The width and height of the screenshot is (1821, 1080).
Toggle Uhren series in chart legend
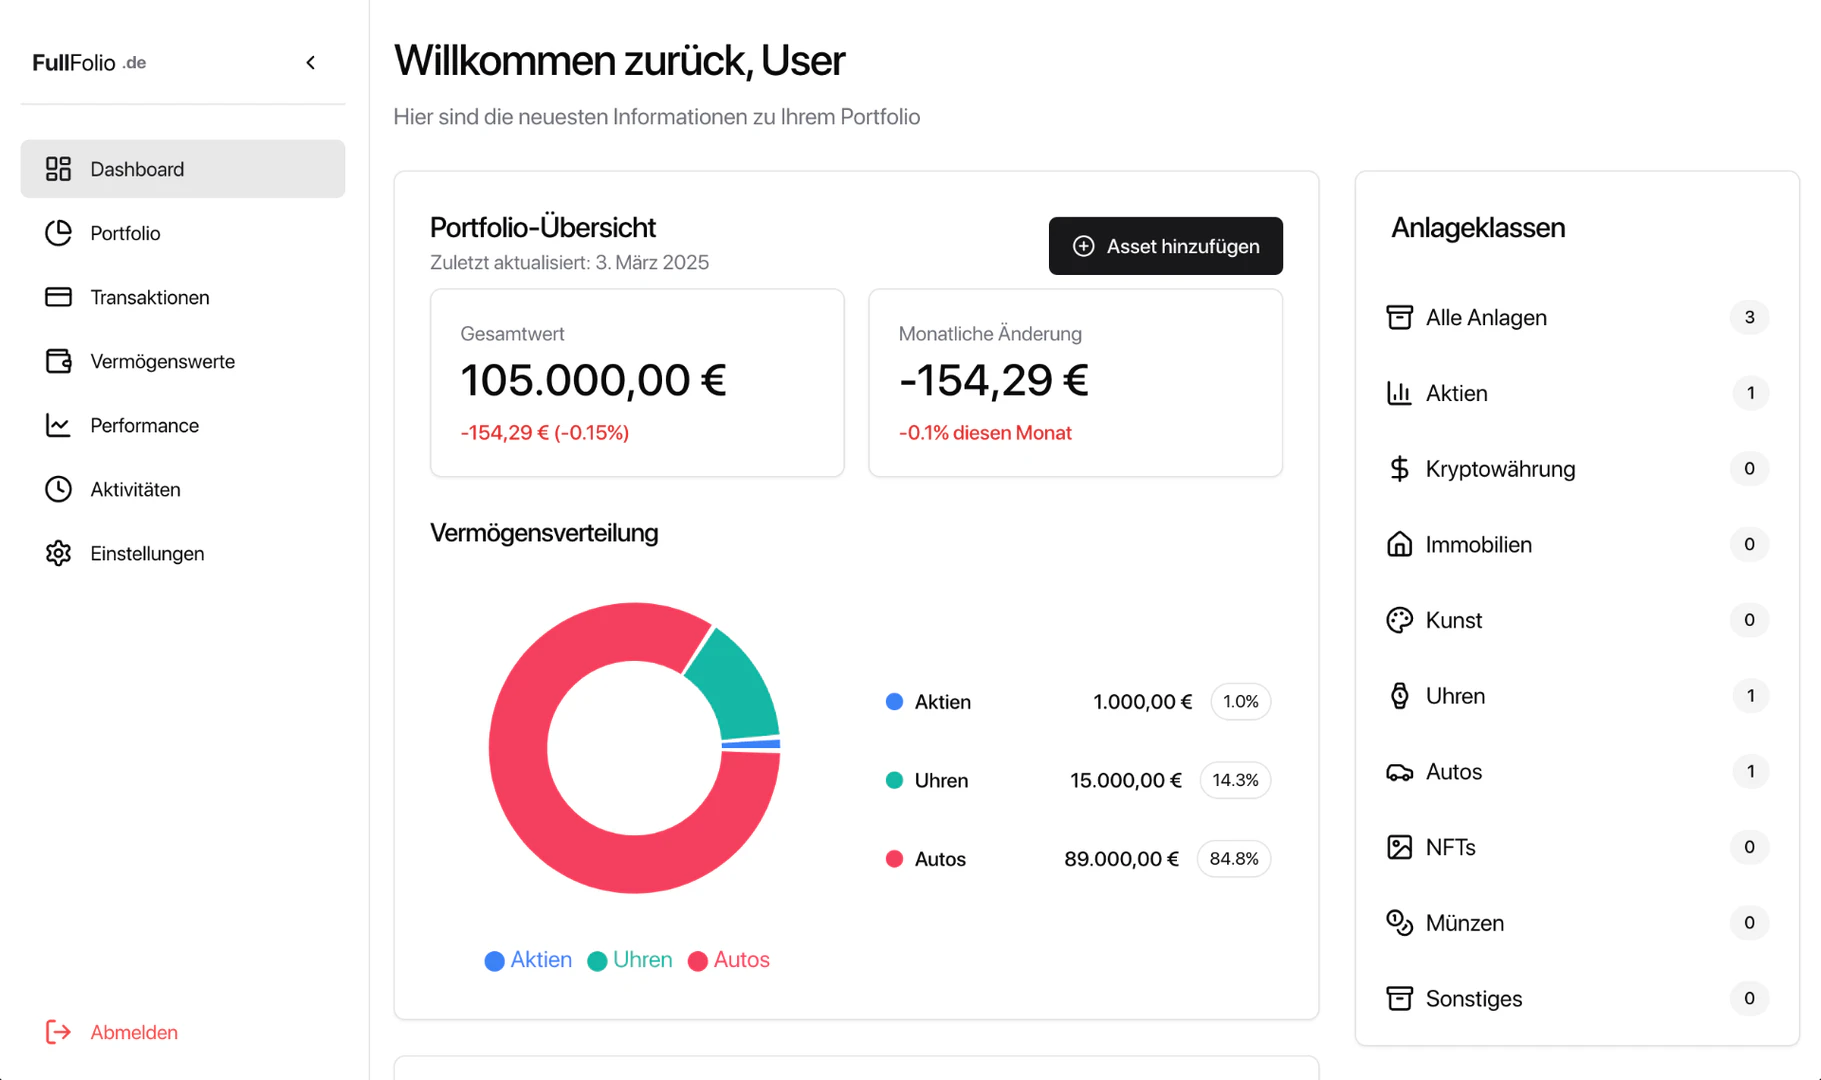(630, 960)
